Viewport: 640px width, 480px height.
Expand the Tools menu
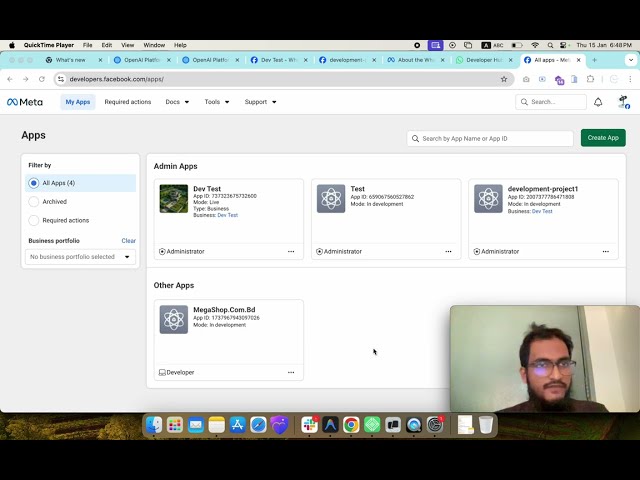click(217, 102)
